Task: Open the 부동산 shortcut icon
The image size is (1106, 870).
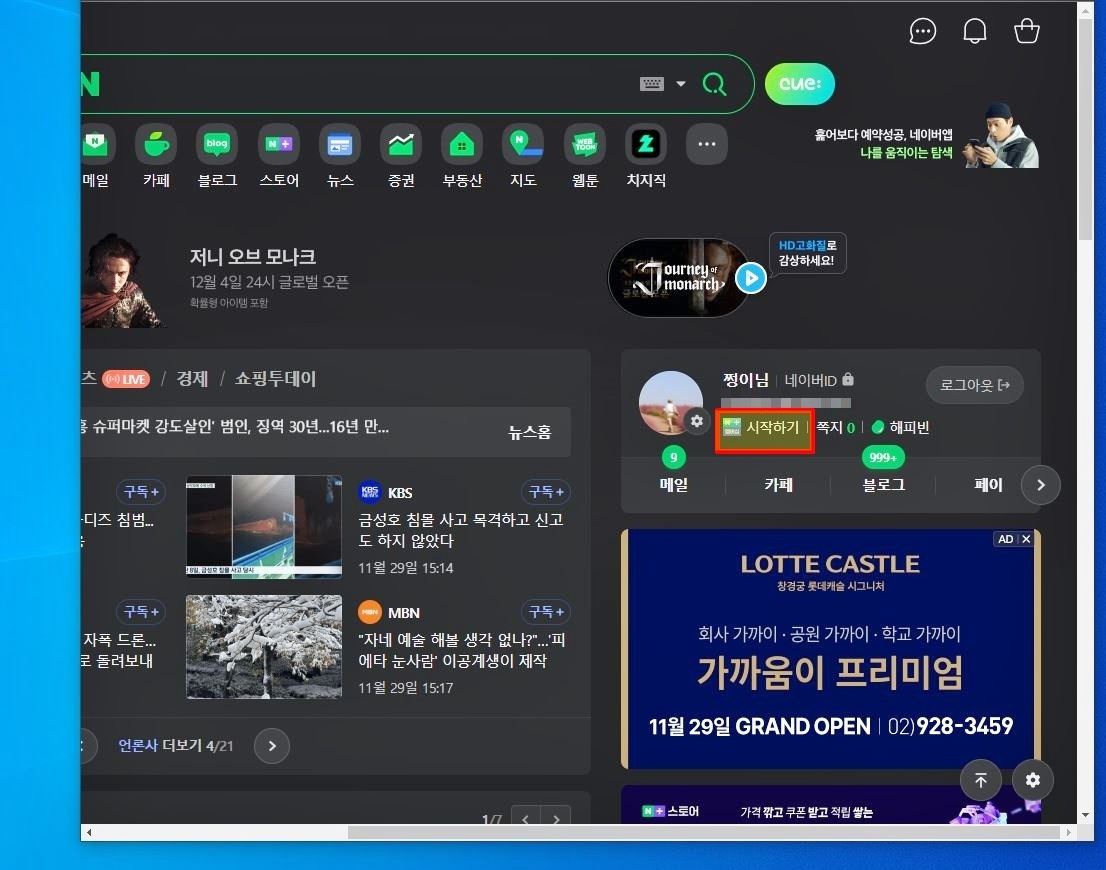Action: pos(462,144)
